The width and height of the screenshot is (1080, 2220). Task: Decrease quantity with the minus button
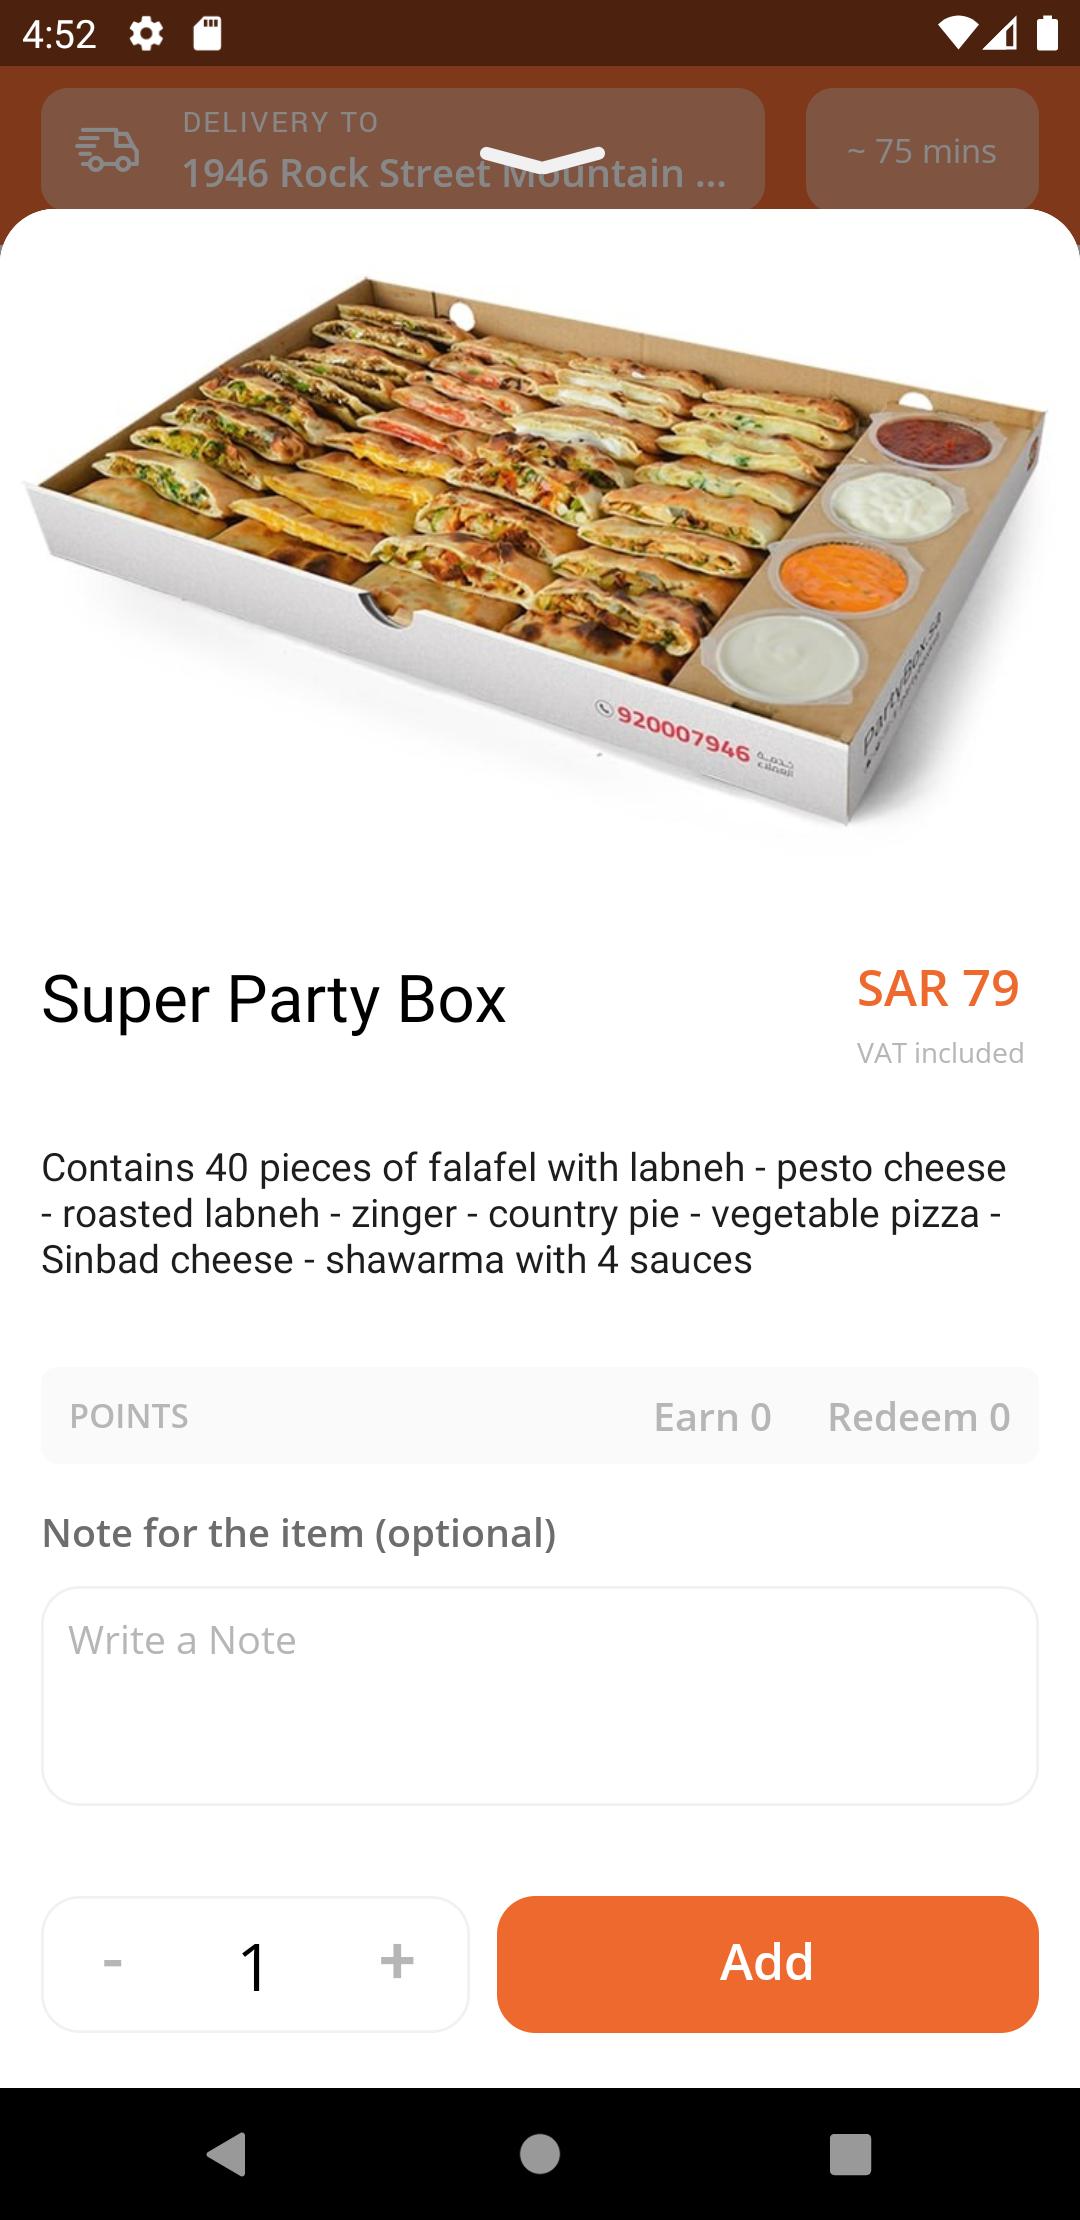(113, 1963)
